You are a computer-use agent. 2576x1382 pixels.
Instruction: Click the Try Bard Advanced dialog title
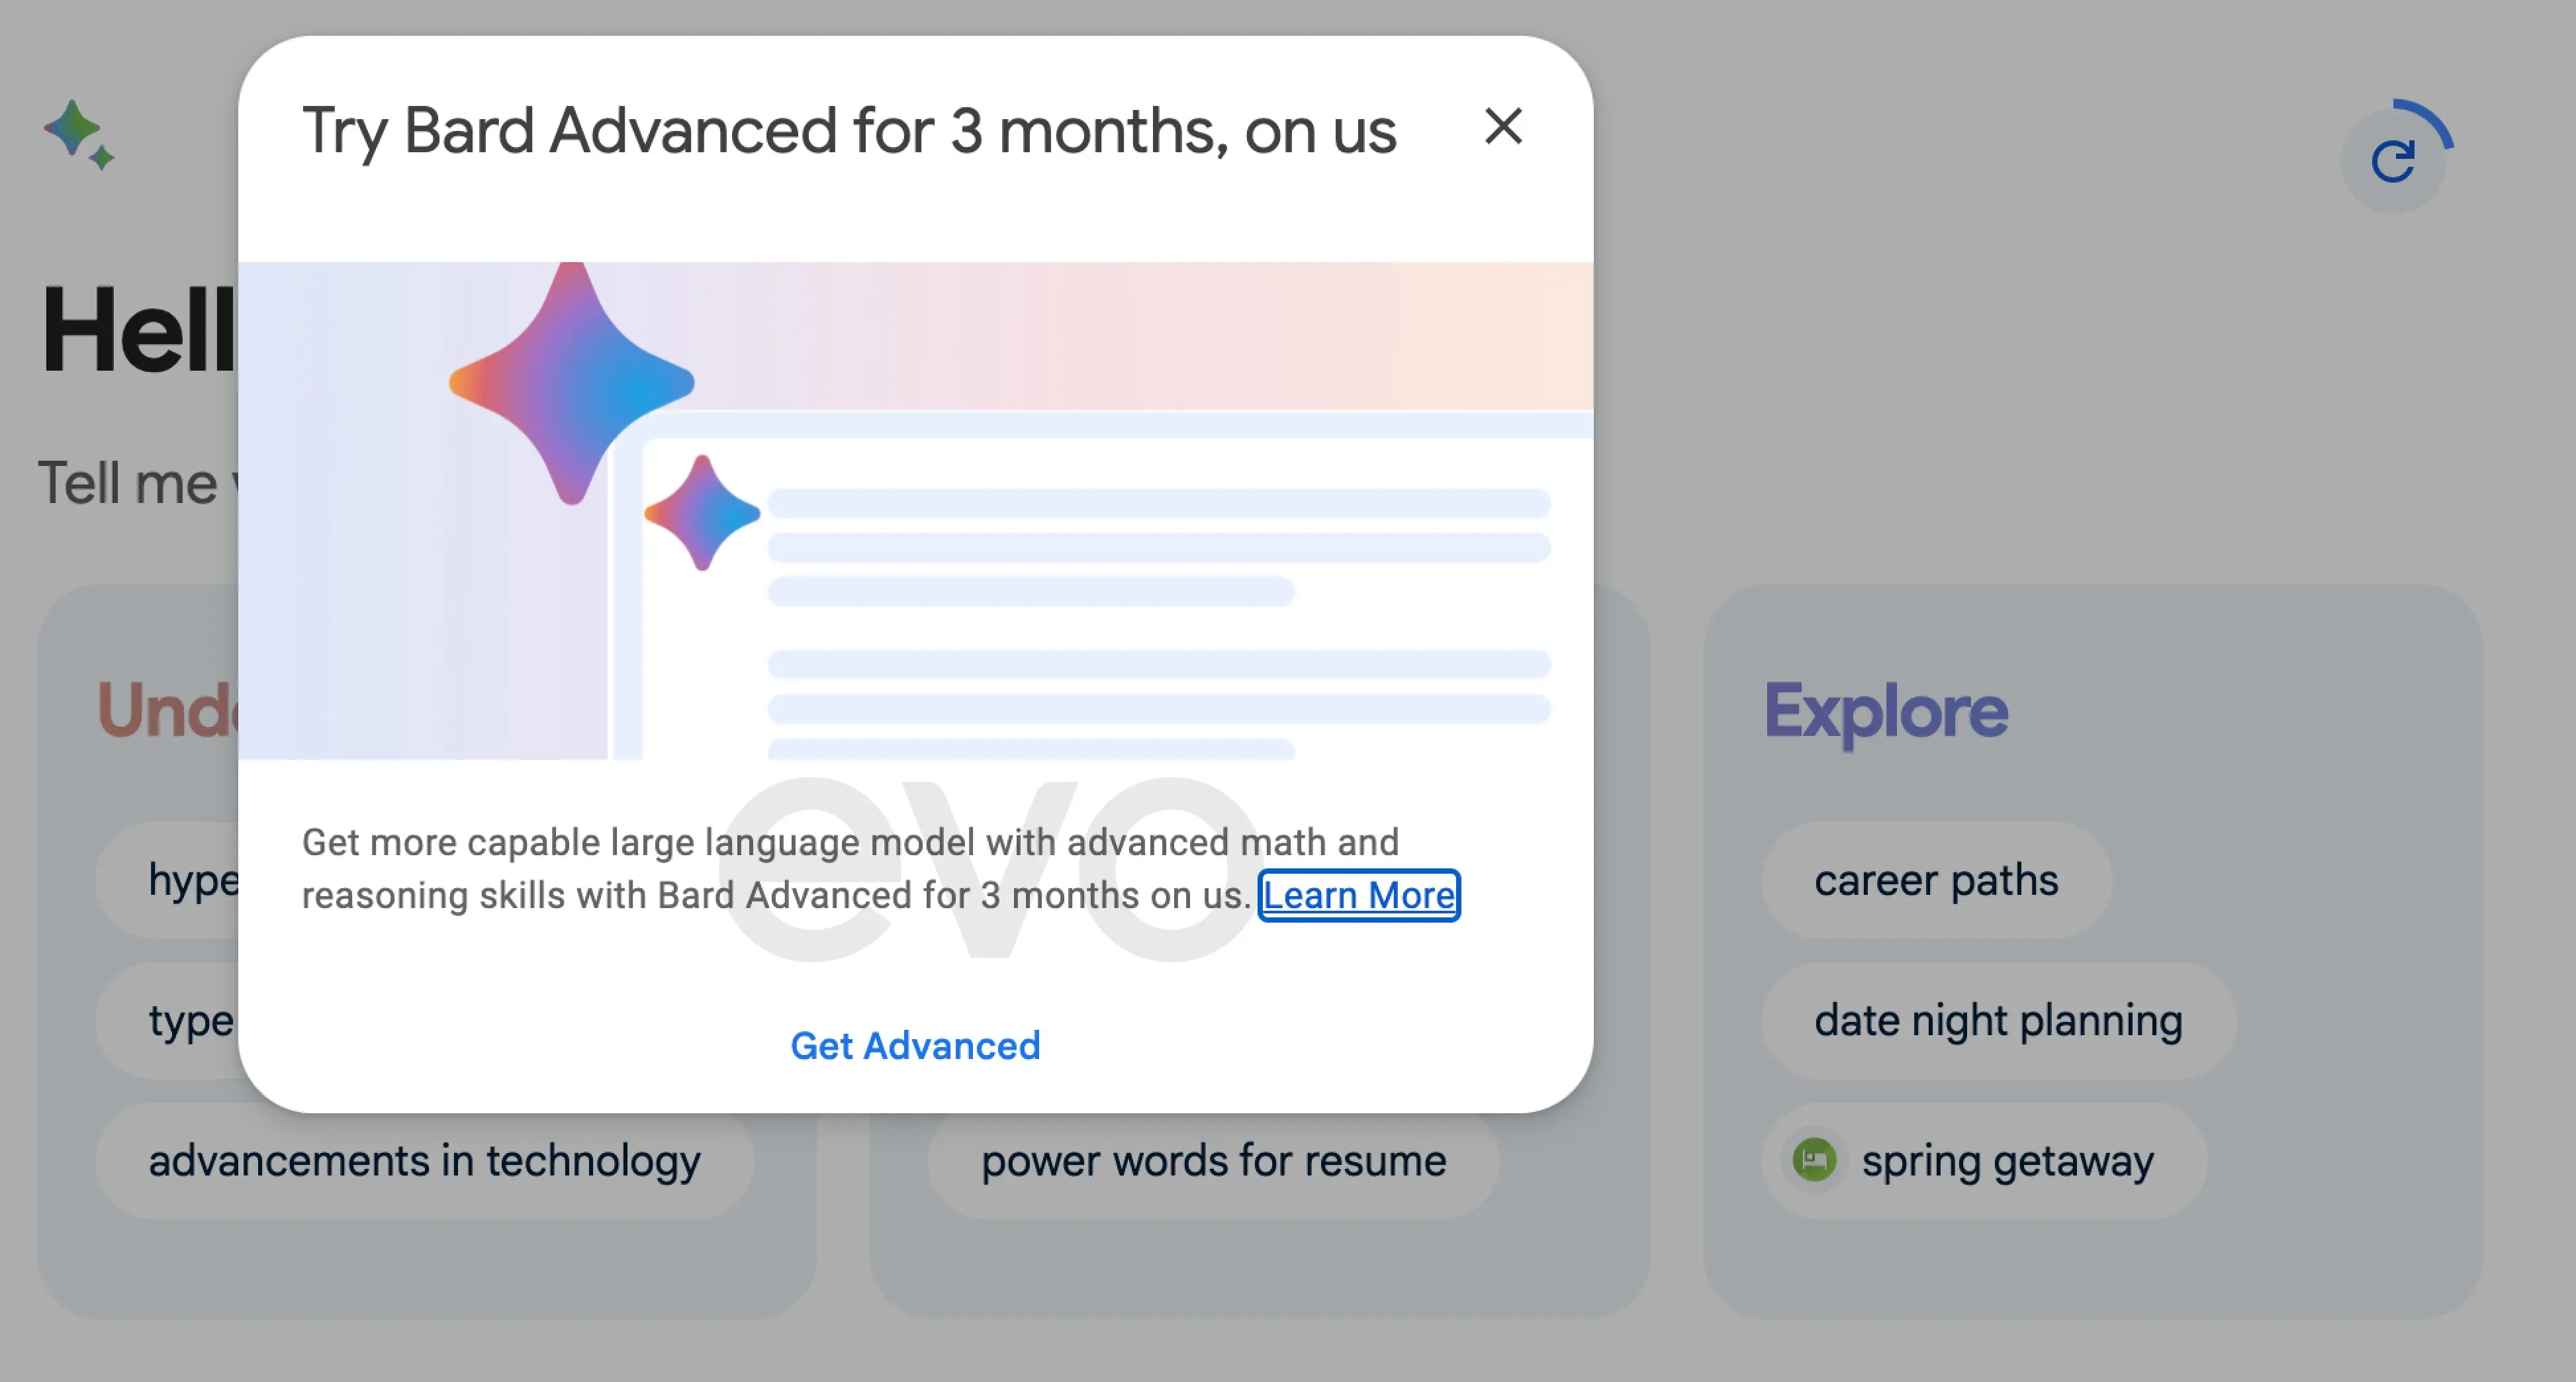pos(849,131)
